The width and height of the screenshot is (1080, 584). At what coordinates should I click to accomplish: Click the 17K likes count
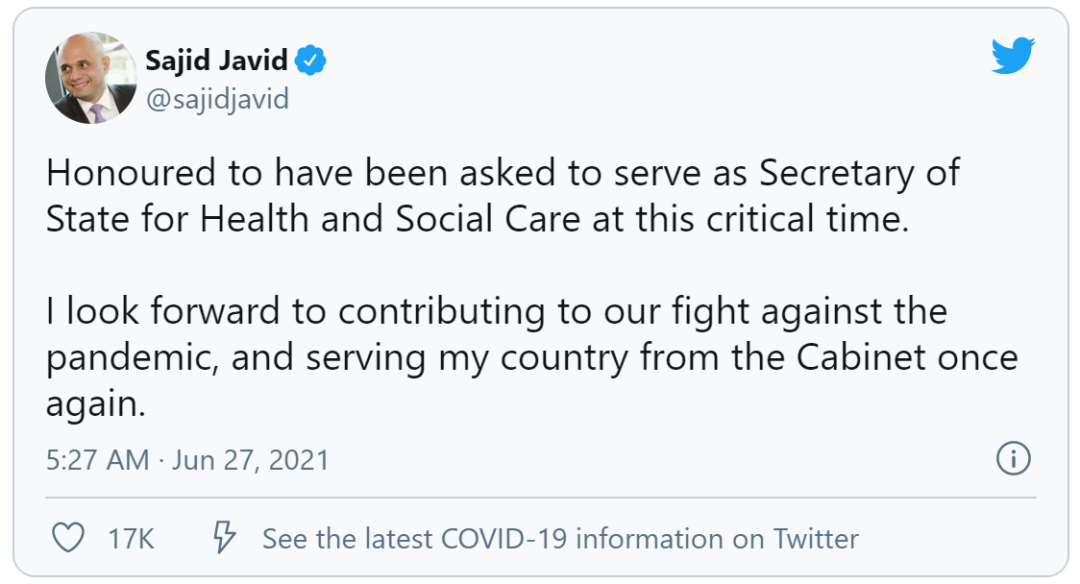coord(131,540)
